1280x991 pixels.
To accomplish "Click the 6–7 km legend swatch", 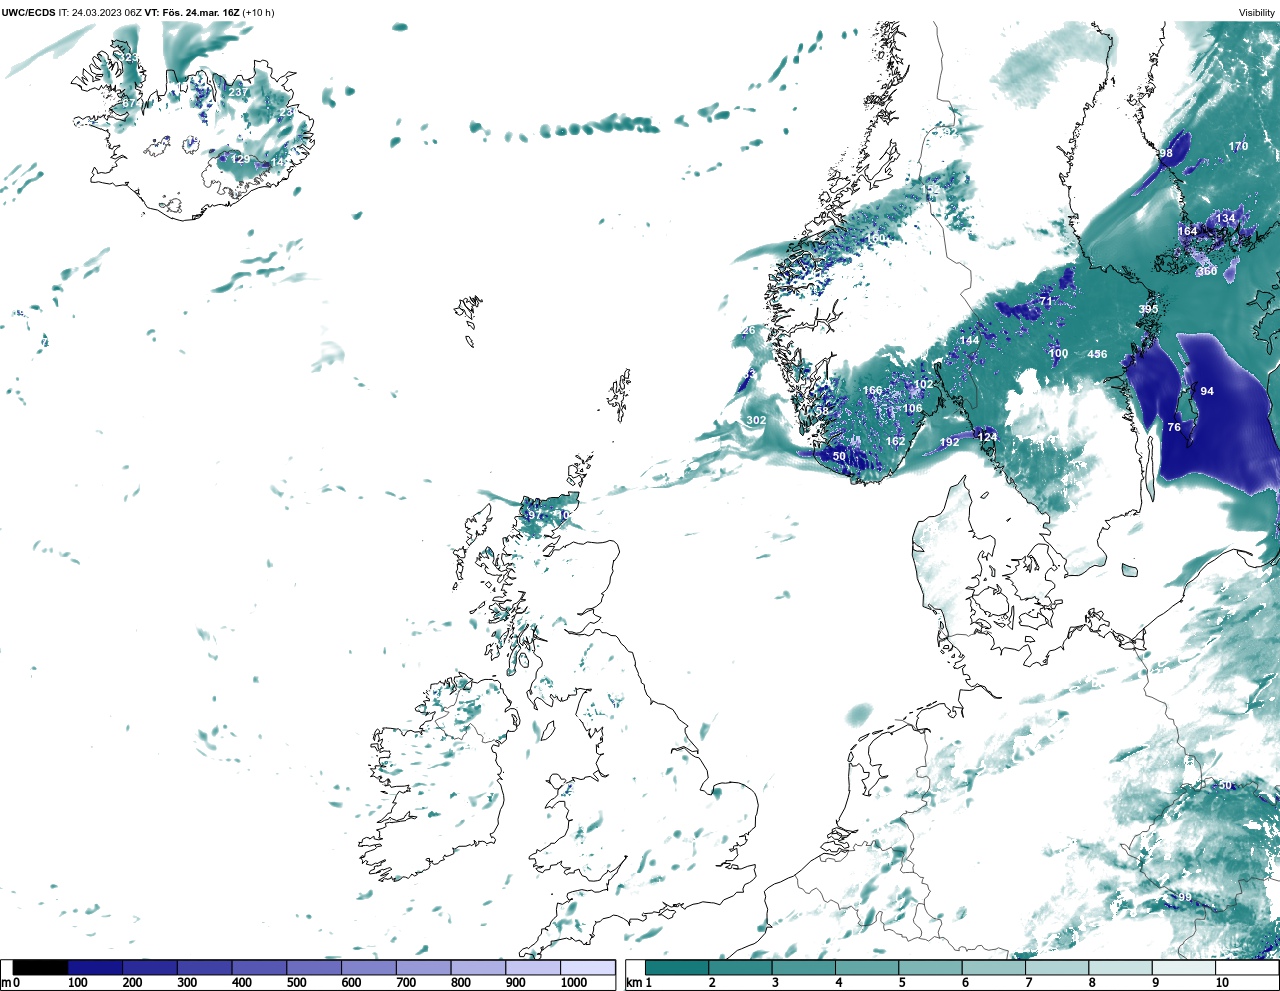I will pos(993,968).
